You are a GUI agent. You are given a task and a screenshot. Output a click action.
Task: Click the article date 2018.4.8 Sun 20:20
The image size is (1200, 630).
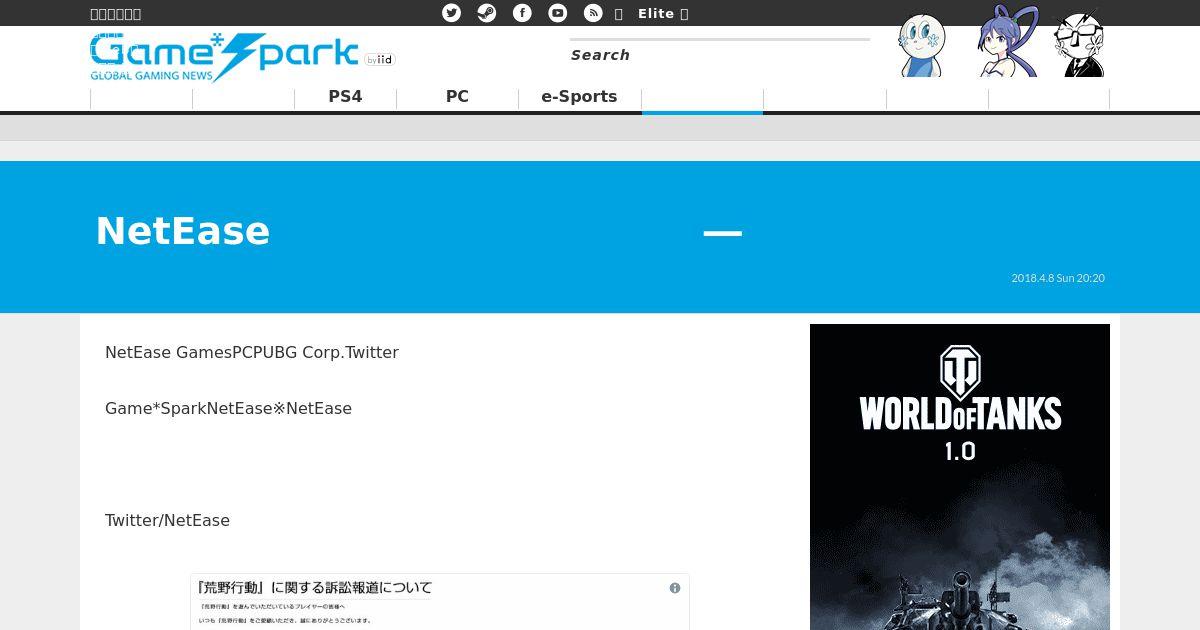tap(1058, 278)
